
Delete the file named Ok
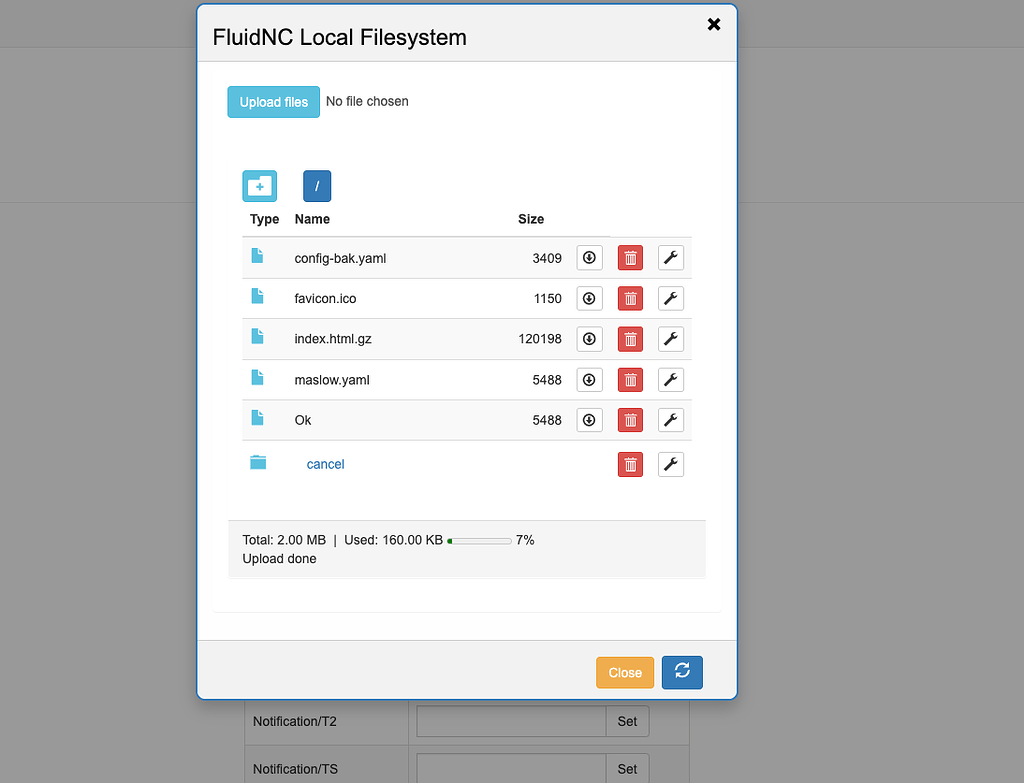[x=630, y=420]
